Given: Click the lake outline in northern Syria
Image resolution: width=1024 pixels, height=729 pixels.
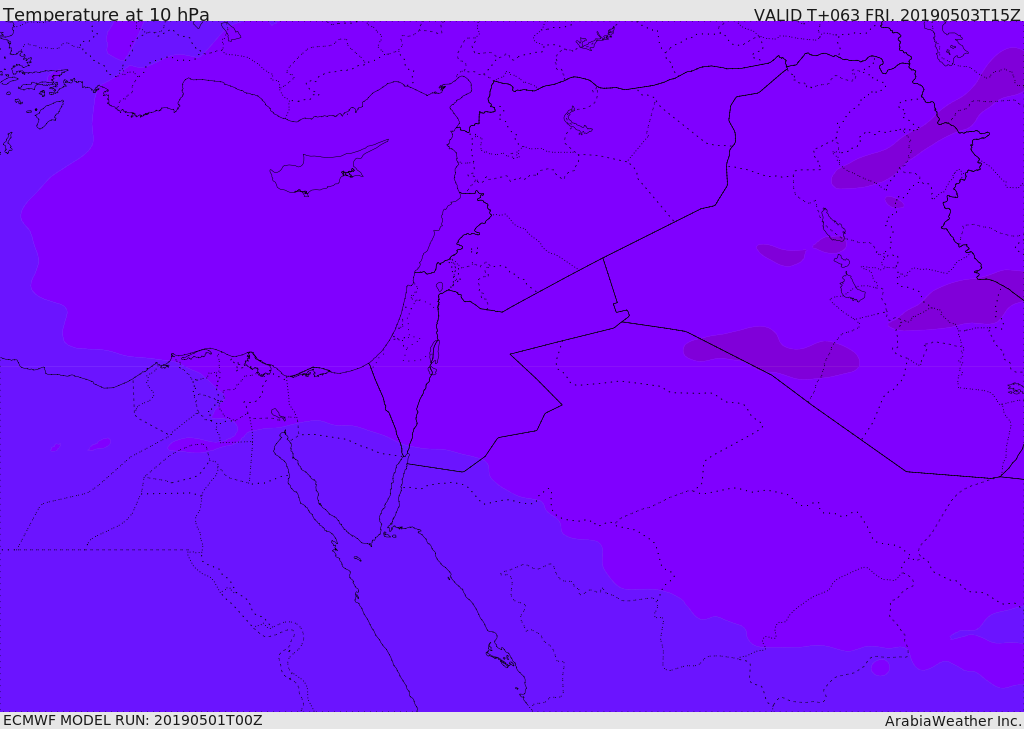Looking at the screenshot, I should tap(577, 121).
